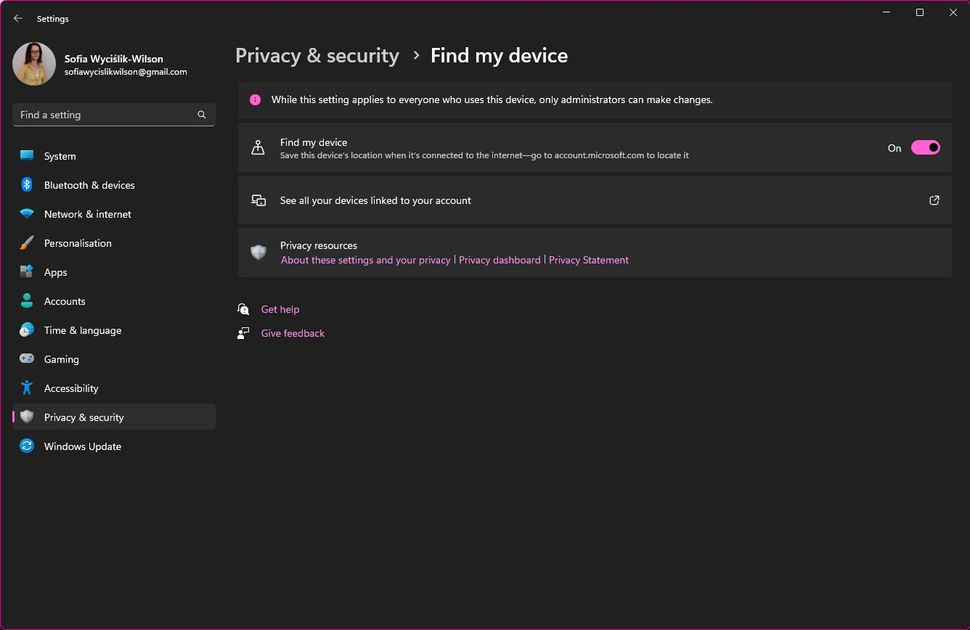Select the System category icon
Viewport: 970px width, 630px height.
click(x=27, y=156)
